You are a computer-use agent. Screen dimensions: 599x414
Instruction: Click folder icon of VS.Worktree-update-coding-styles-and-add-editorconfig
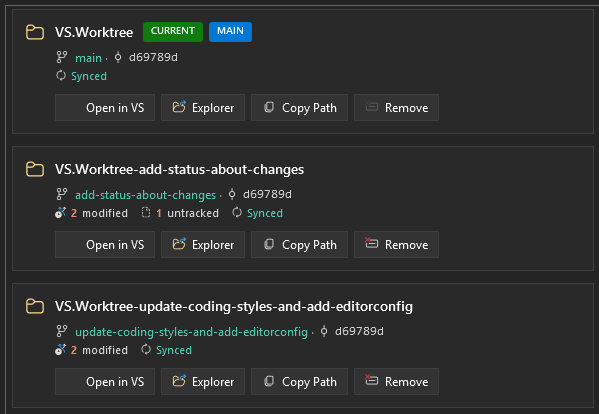pos(35,306)
